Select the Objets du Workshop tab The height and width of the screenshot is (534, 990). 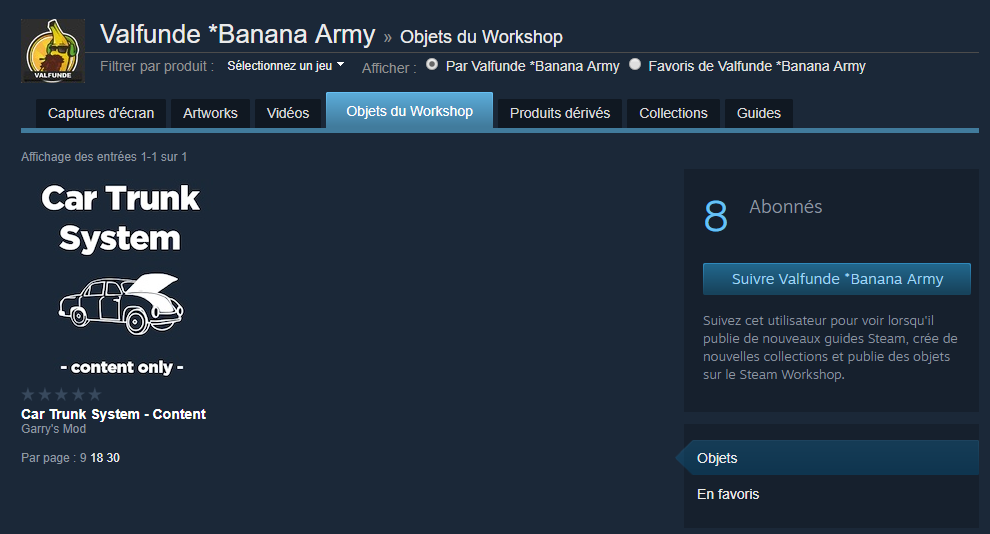(x=409, y=111)
